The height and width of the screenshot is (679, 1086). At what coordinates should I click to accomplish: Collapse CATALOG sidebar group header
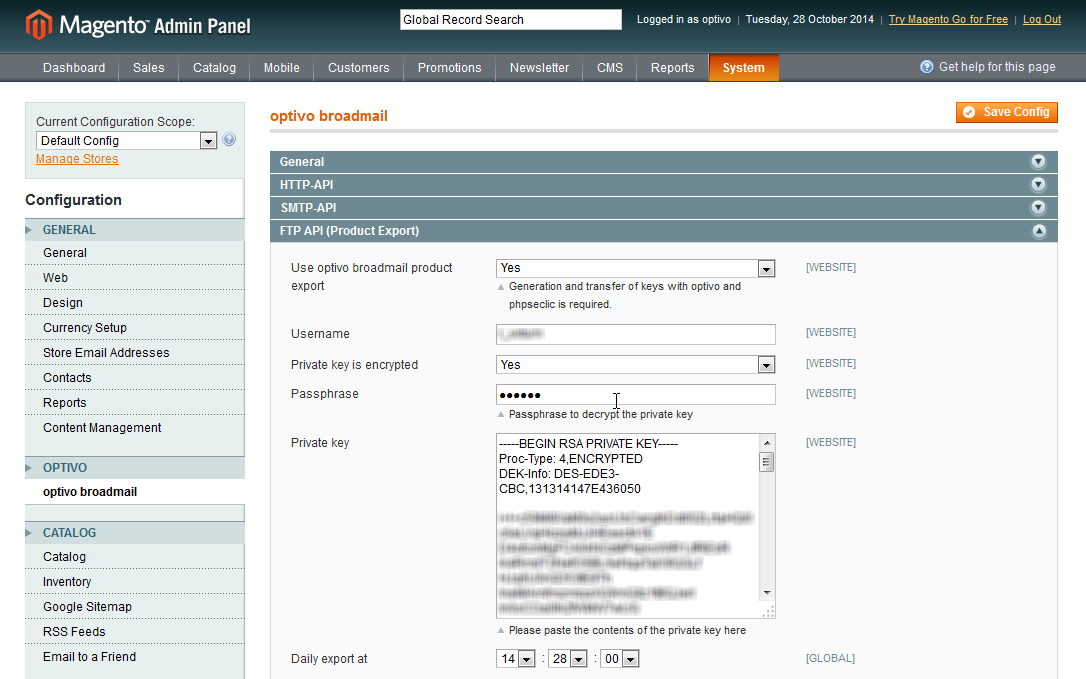134,533
